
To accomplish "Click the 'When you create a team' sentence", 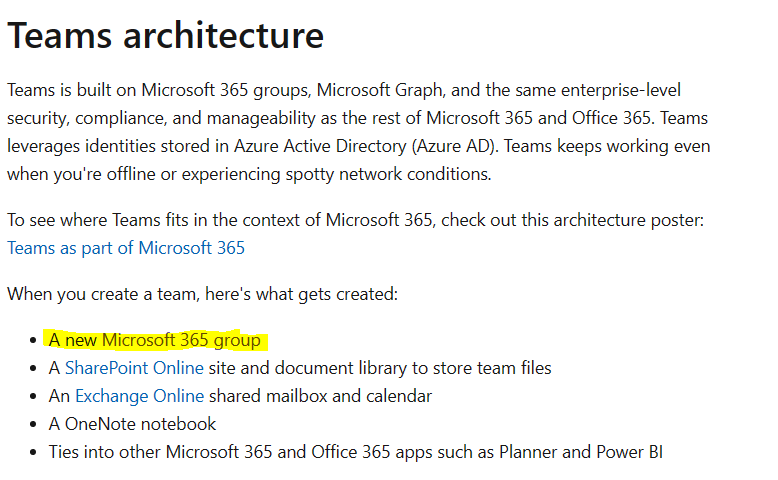I will (x=202, y=294).
